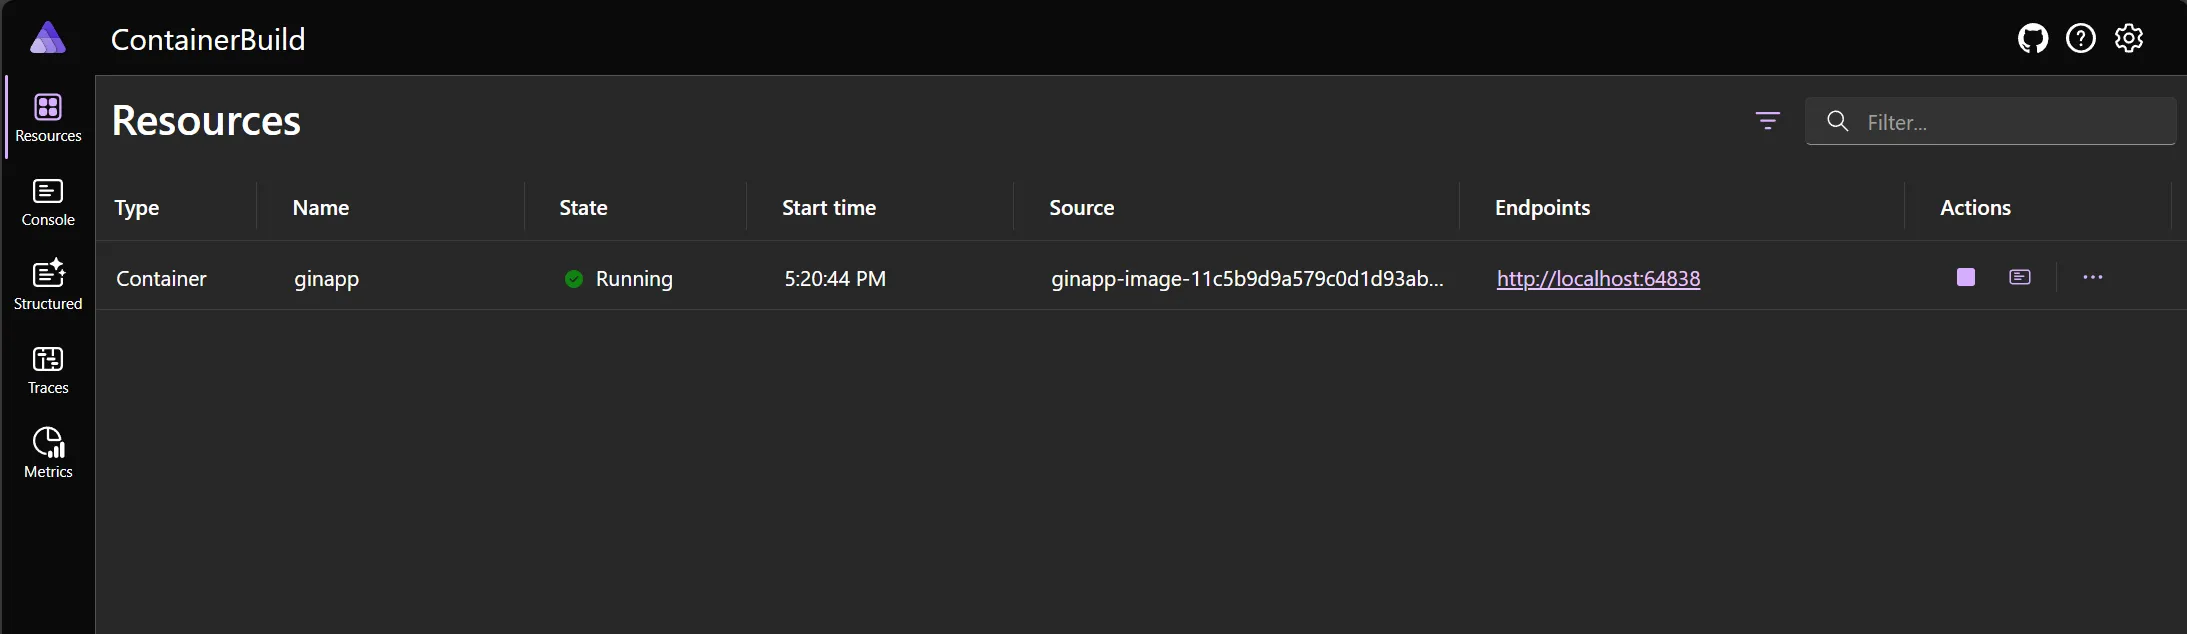Open the Console logs page
The height and width of the screenshot is (634, 2187).
(47, 203)
